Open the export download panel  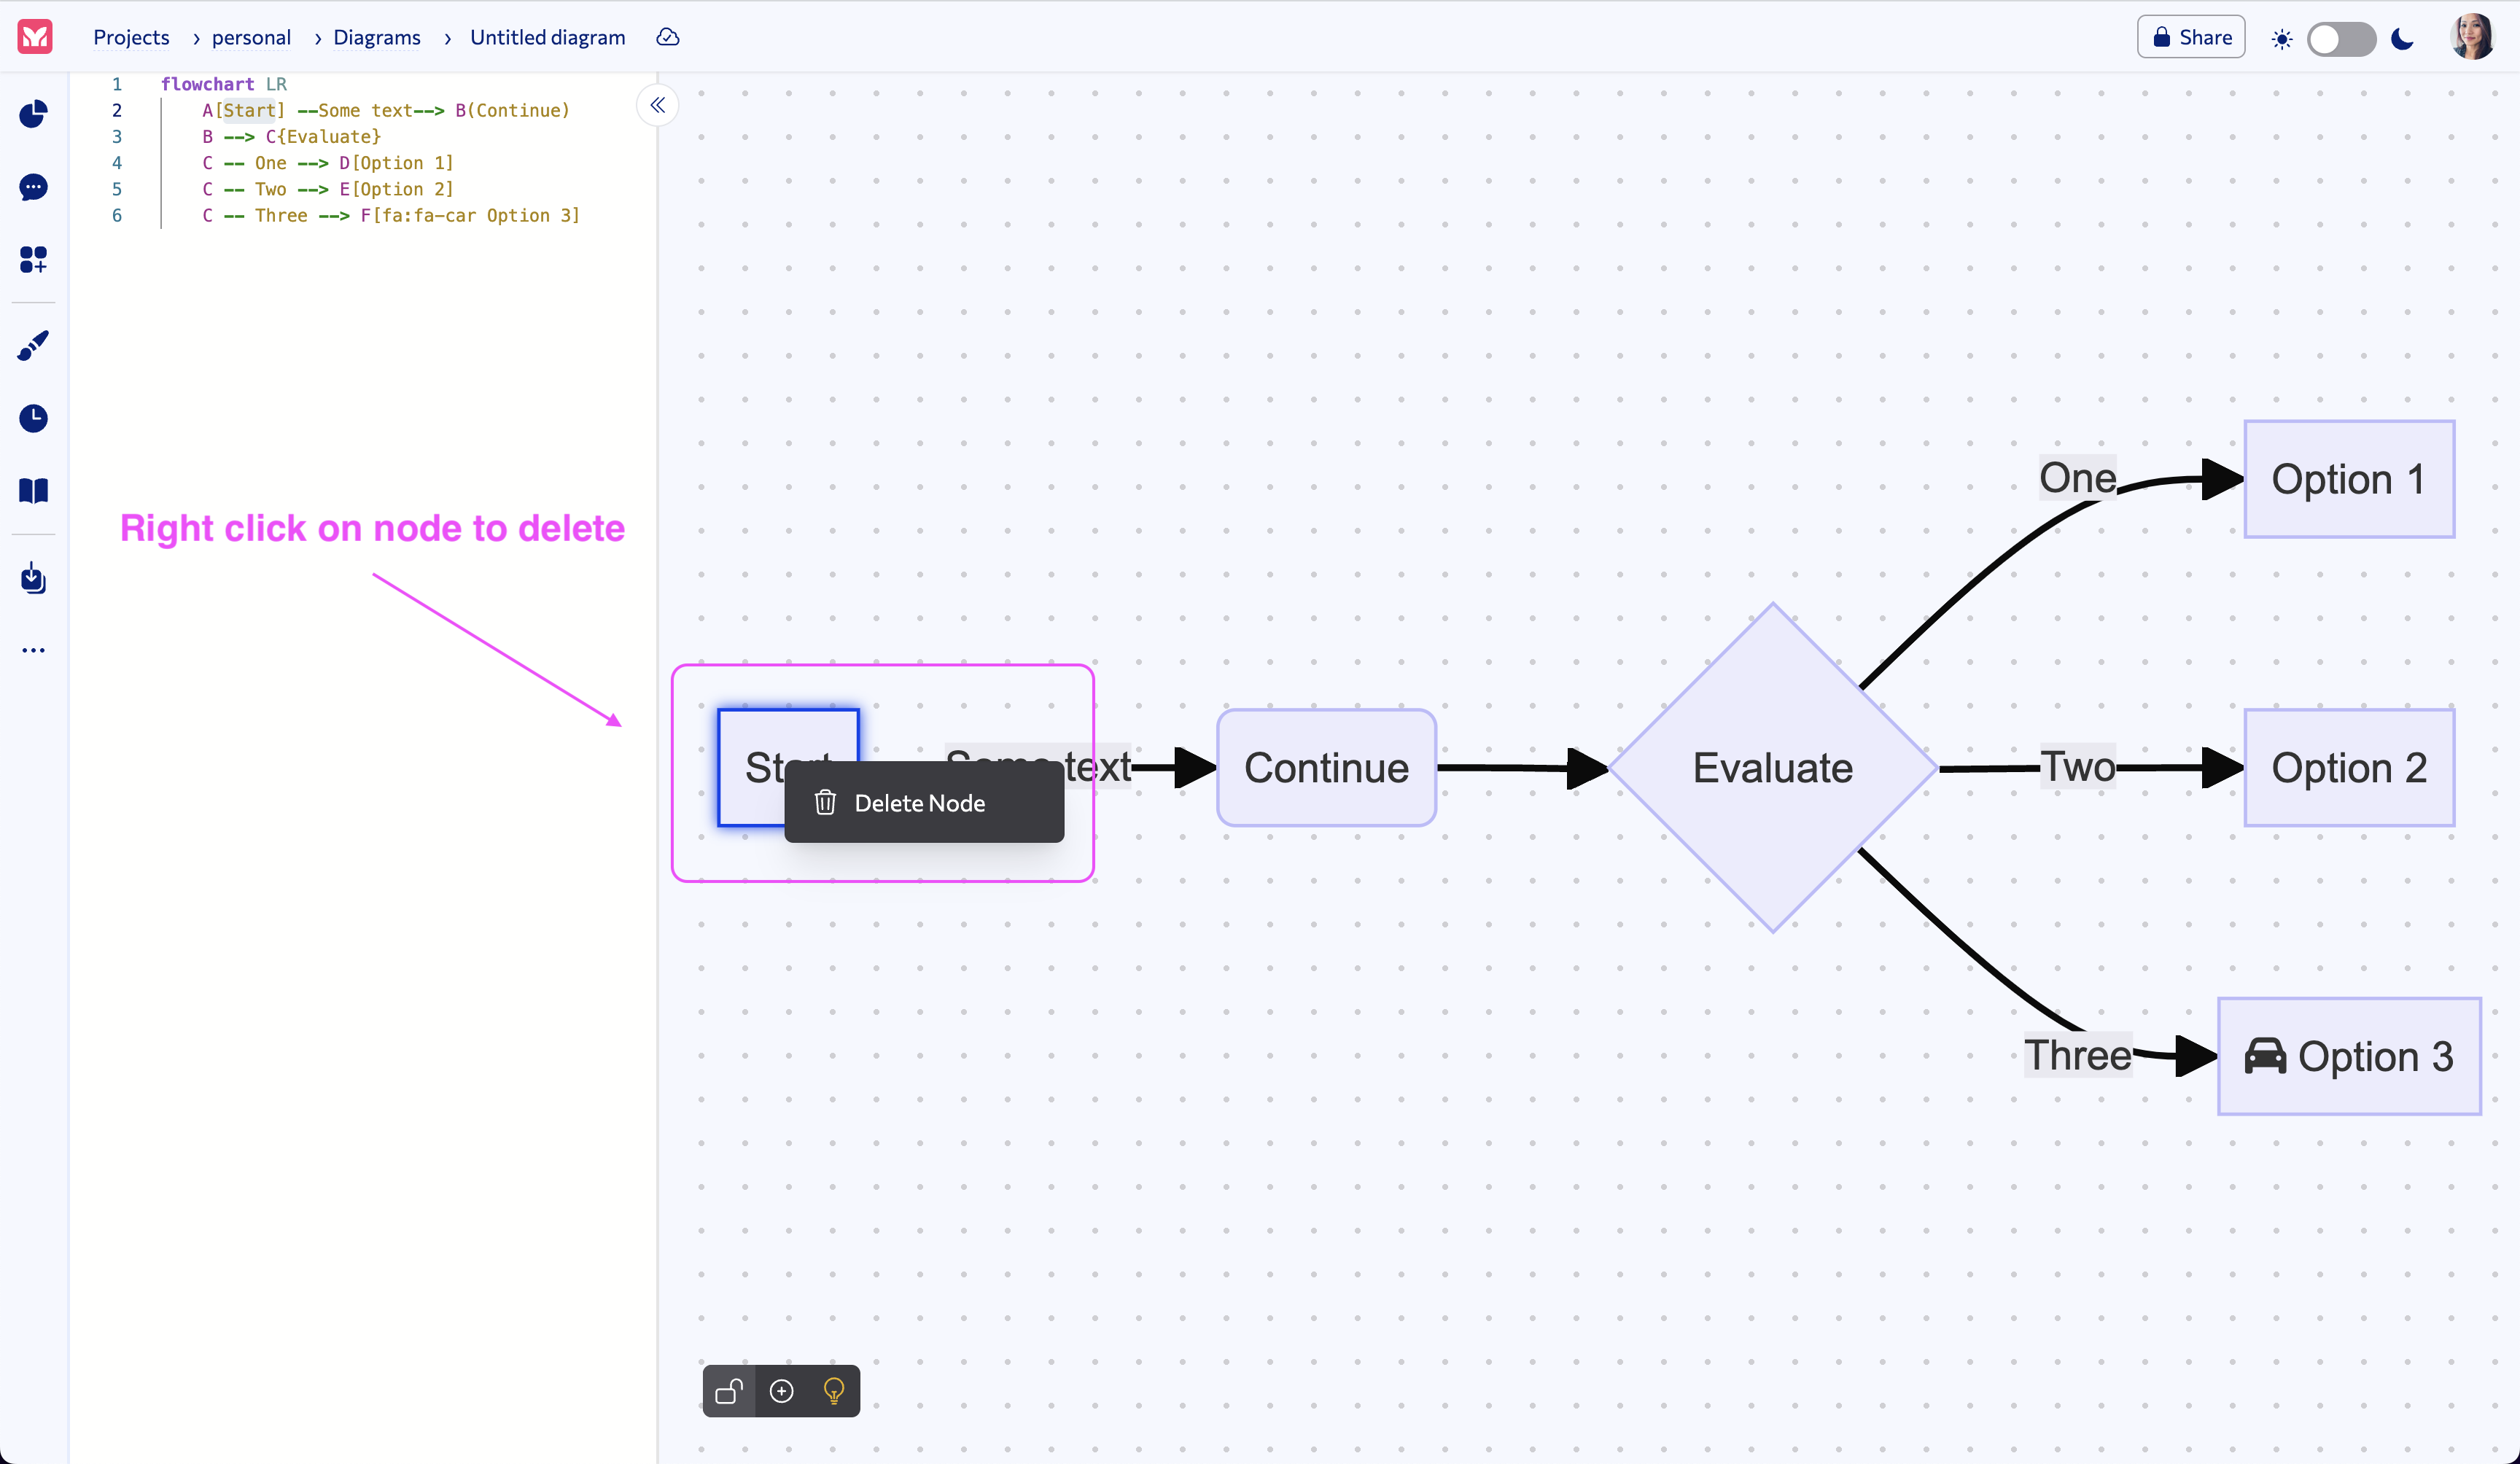(x=33, y=578)
